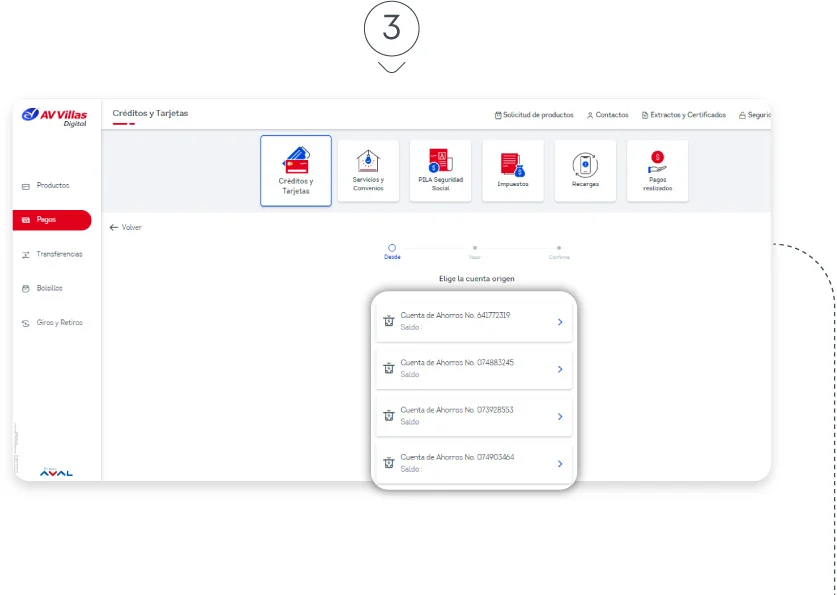Expand chevron for account 074883245
This screenshot has height=595, width=837.
tap(560, 369)
